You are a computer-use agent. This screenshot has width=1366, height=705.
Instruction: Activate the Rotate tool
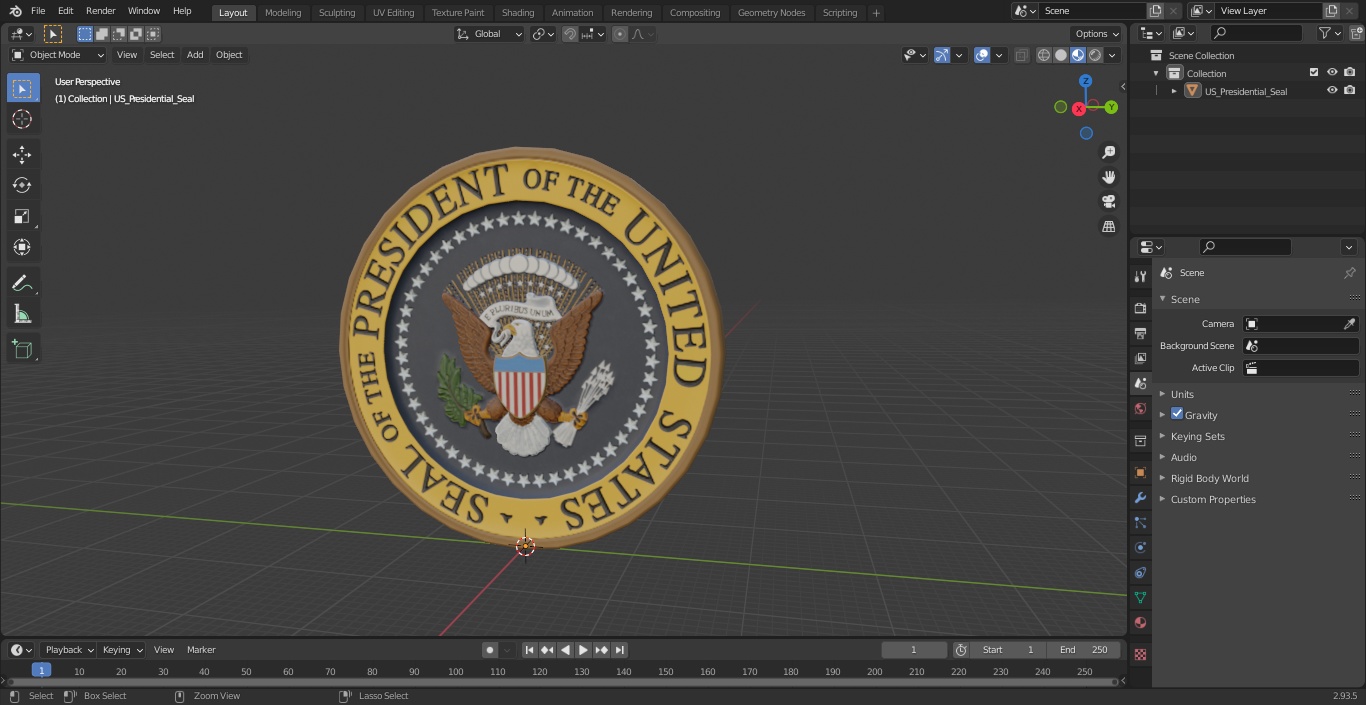pyautogui.click(x=22, y=185)
